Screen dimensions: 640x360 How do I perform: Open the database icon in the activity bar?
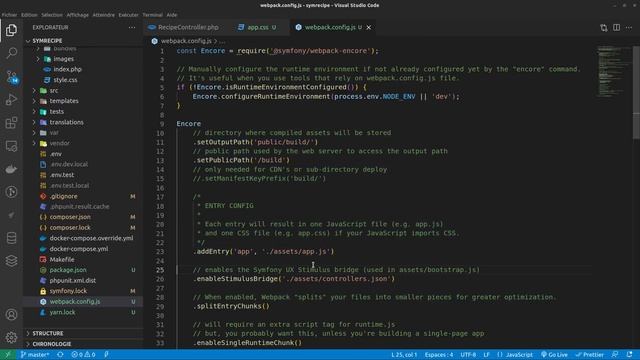[11, 238]
